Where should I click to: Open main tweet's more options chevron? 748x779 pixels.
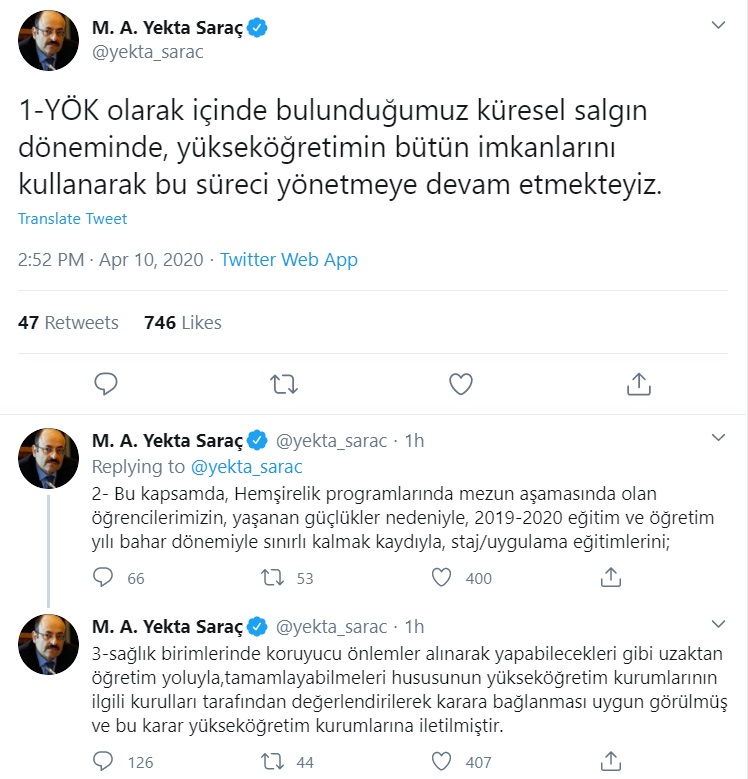point(718,25)
